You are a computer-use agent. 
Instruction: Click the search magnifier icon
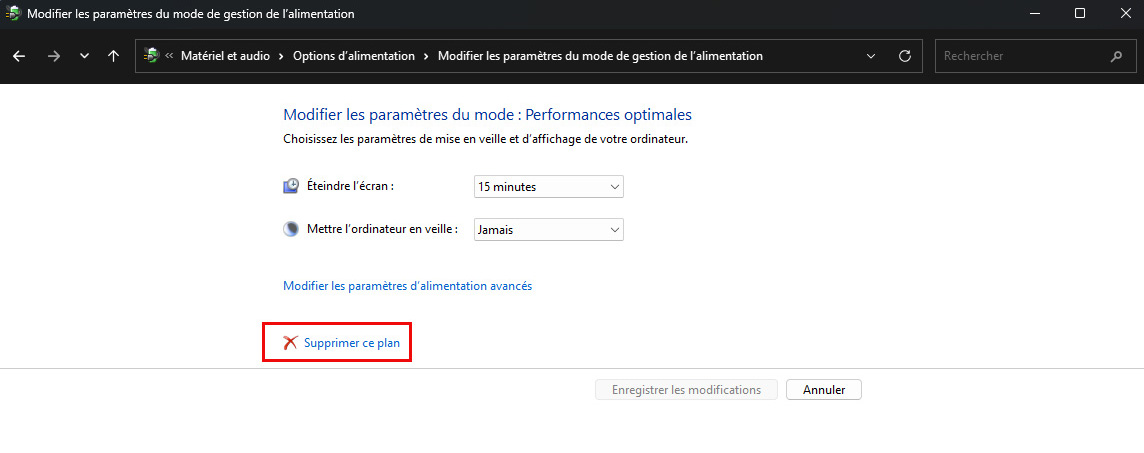click(1116, 56)
